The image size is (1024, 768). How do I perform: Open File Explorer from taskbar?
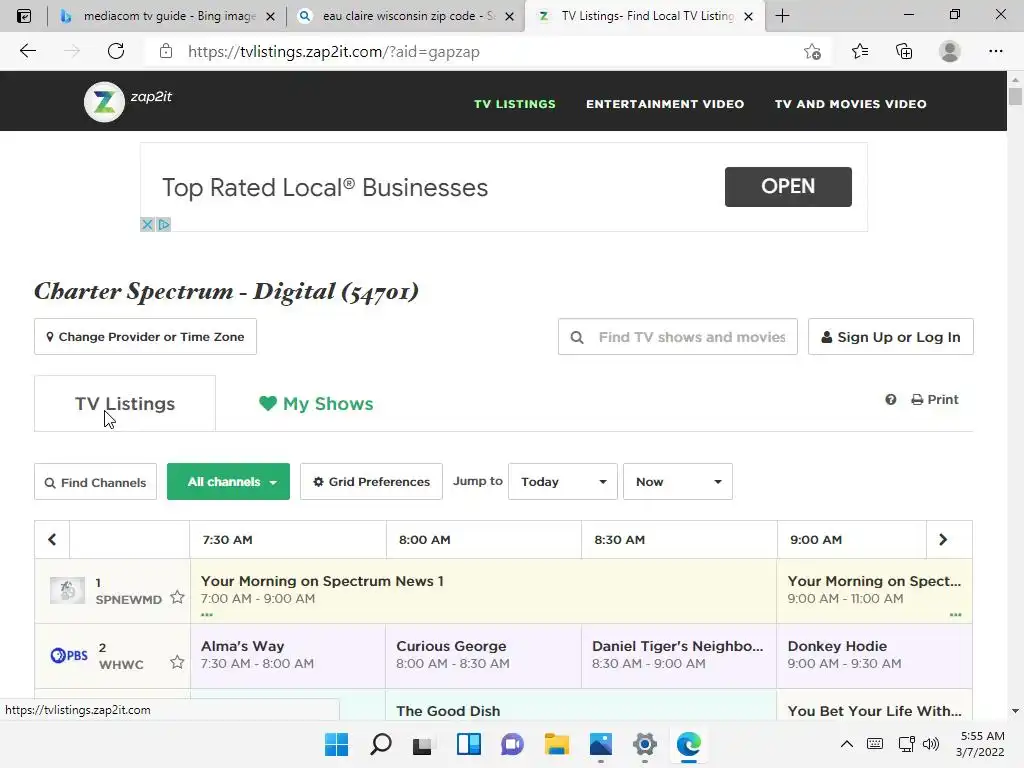click(x=556, y=744)
